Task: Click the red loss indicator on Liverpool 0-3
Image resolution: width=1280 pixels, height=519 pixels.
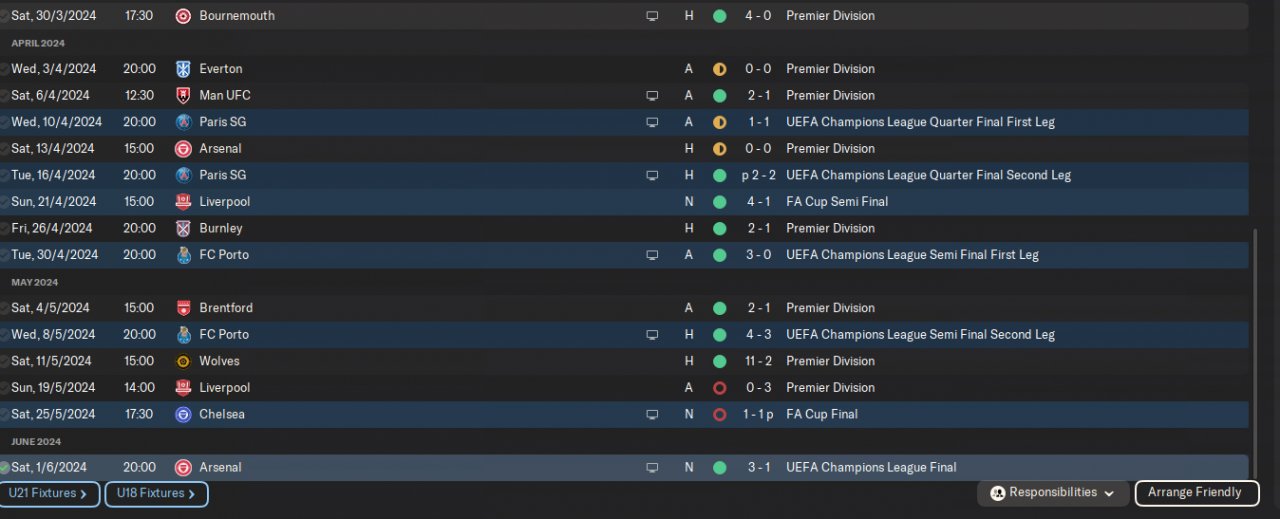Action: click(719, 388)
